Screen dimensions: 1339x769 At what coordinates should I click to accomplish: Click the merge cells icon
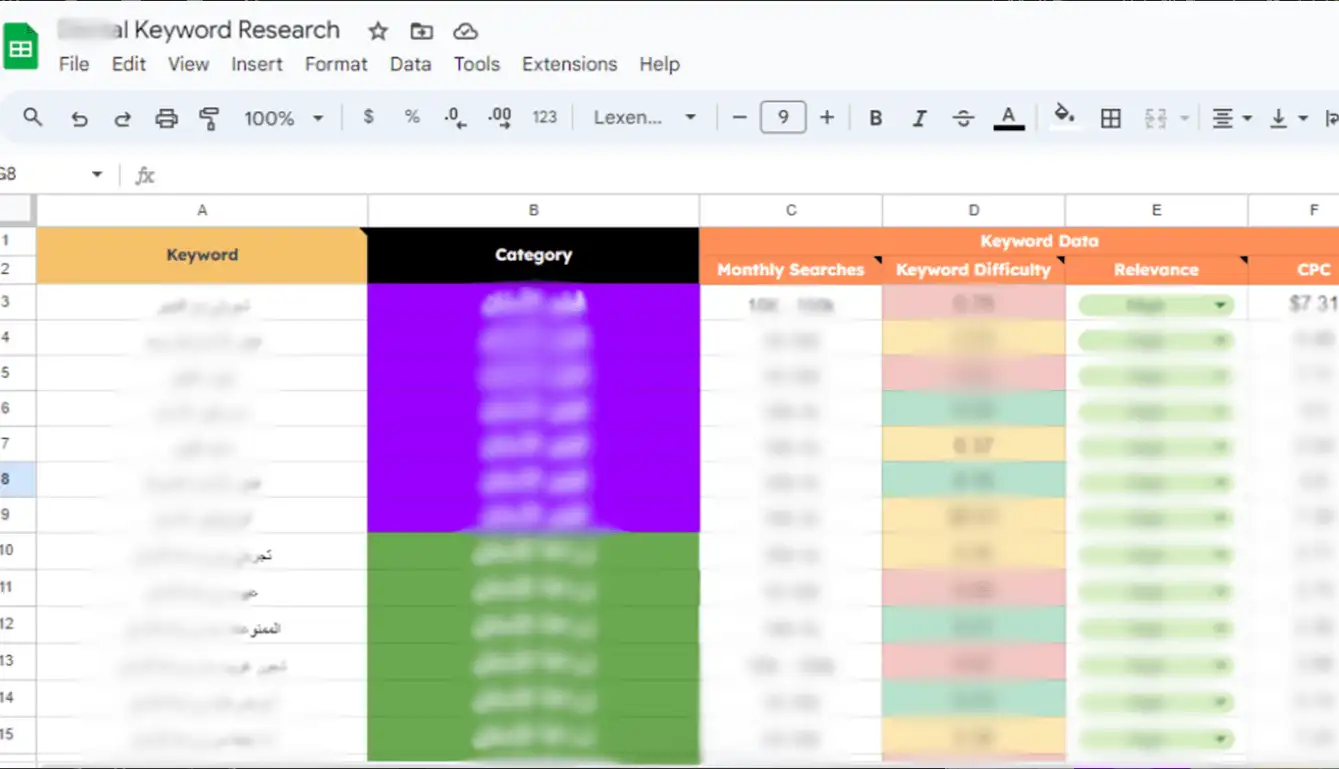coord(1156,118)
